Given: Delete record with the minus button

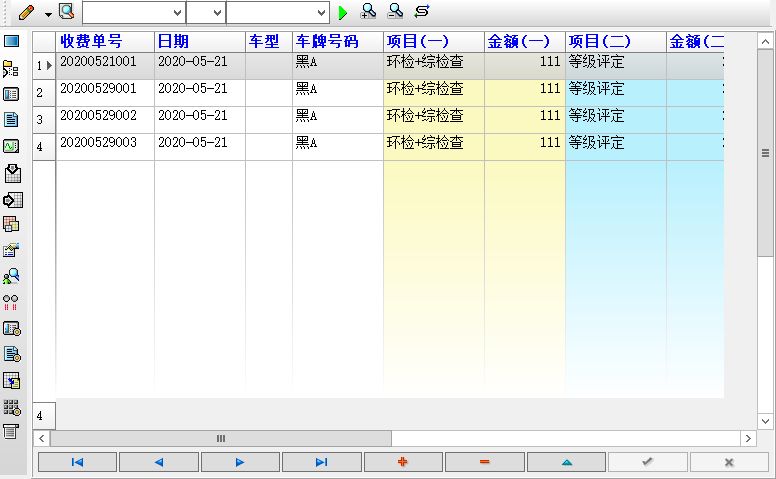Looking at the screenshot, I should pos(485,462).
